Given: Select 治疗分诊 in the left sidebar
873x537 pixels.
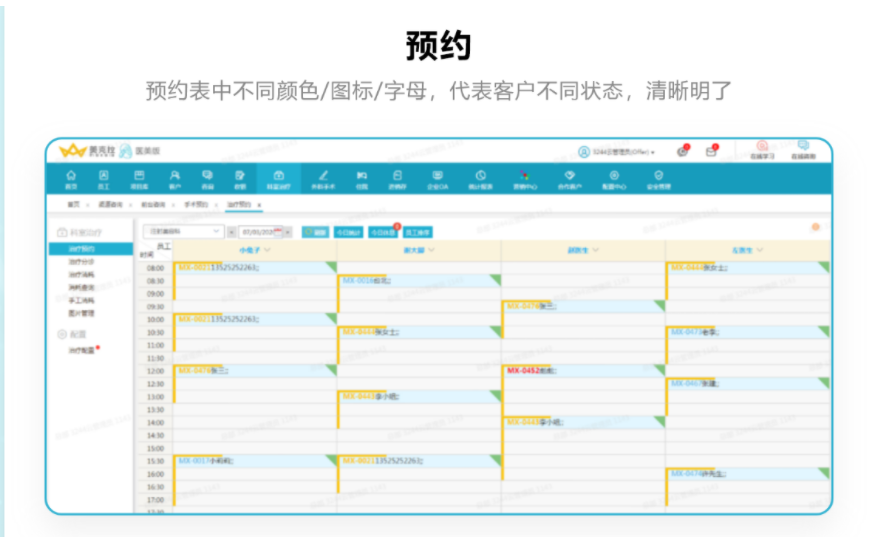Looking at the screenshot, I should point(81,262).
